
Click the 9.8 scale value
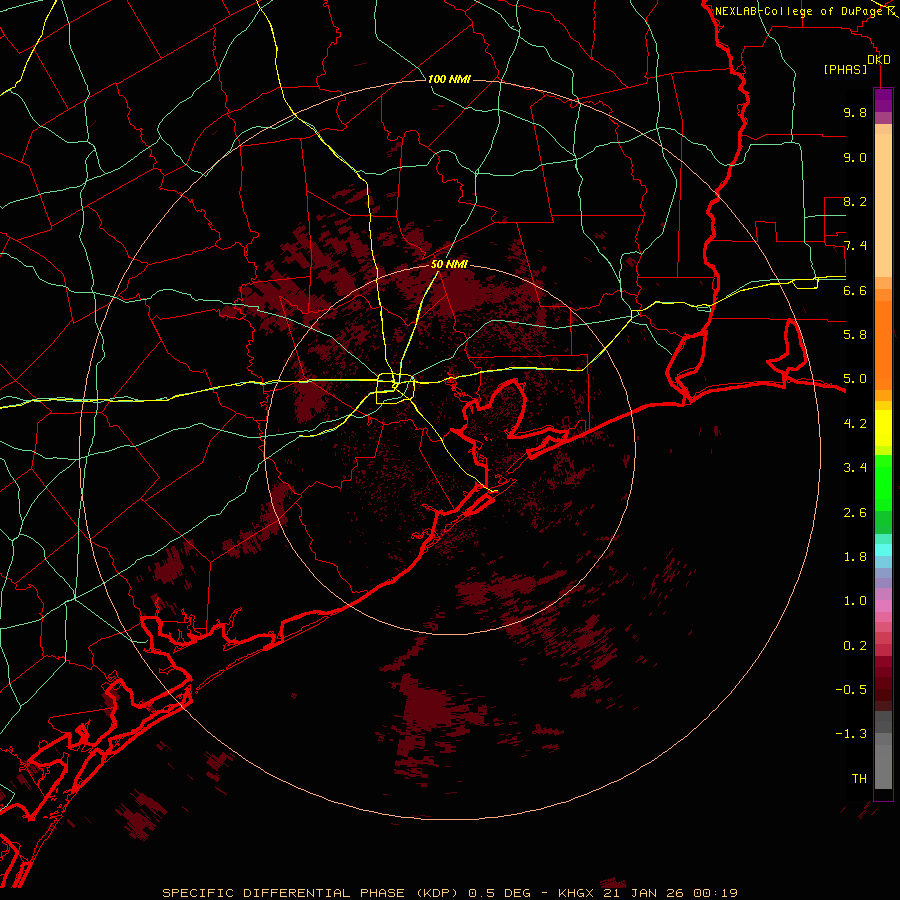[x=855, y=112]
